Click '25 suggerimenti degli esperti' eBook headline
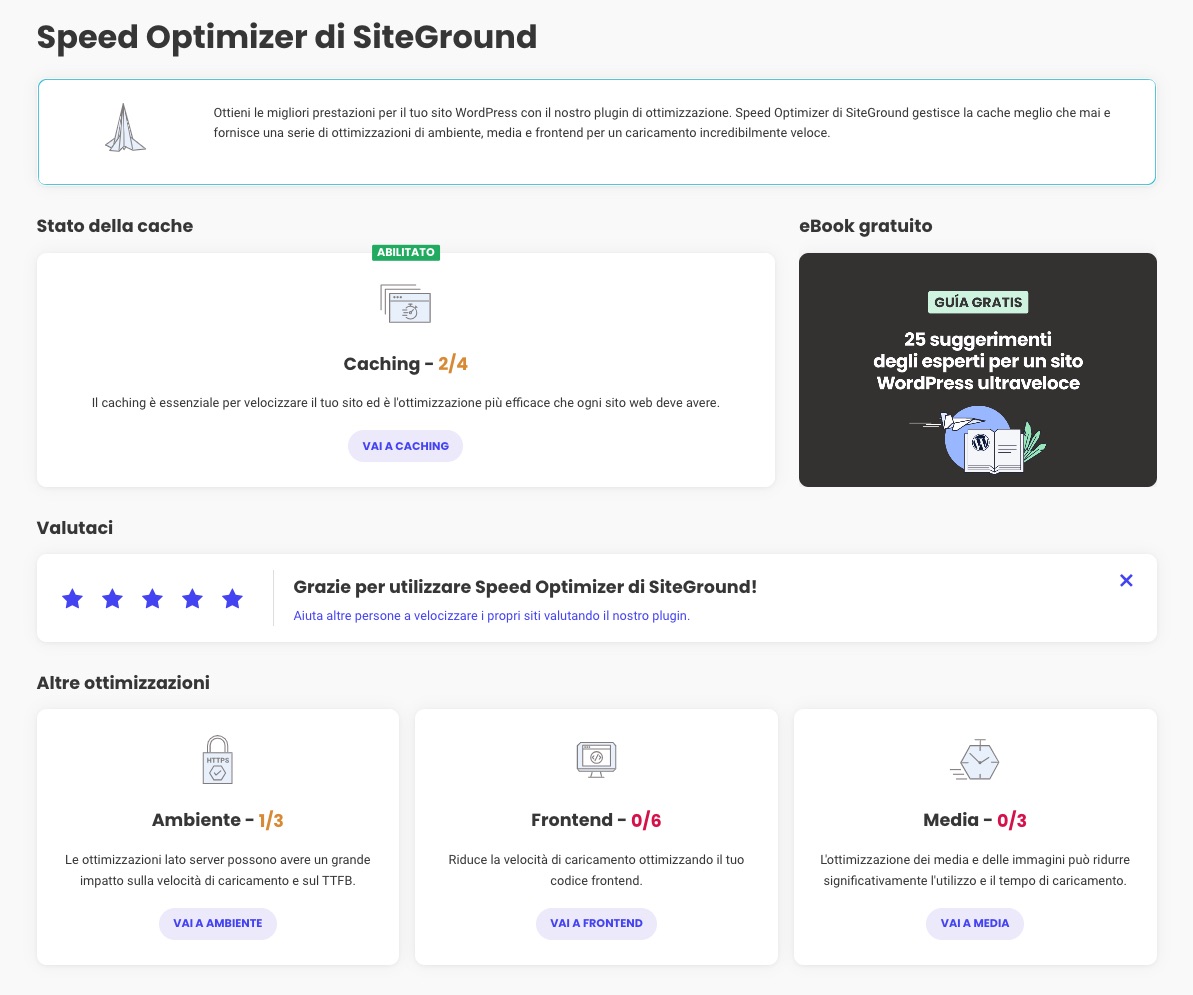Image resolution: width=1193 pixels, height=995 pixels. (x=978, y=361)
